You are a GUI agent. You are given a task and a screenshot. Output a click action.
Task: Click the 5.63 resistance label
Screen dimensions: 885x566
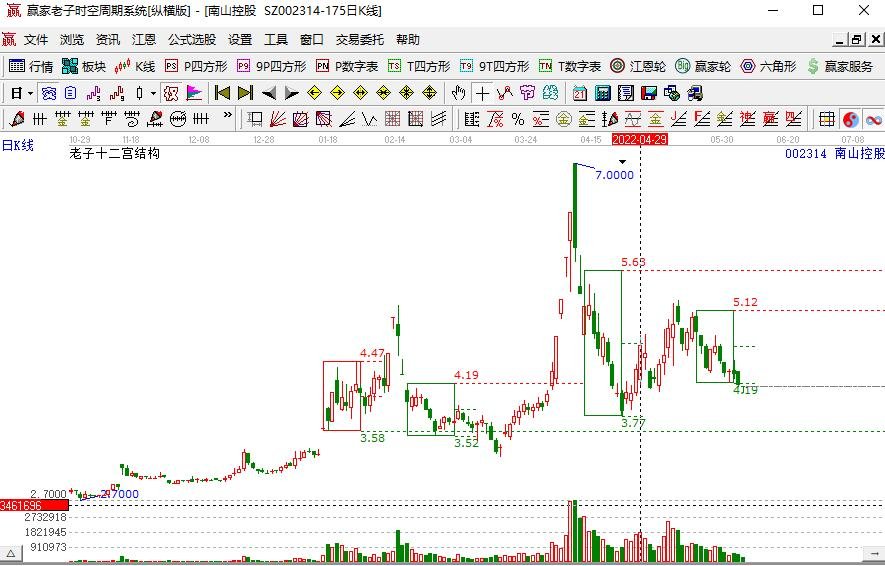coord(633,262)
